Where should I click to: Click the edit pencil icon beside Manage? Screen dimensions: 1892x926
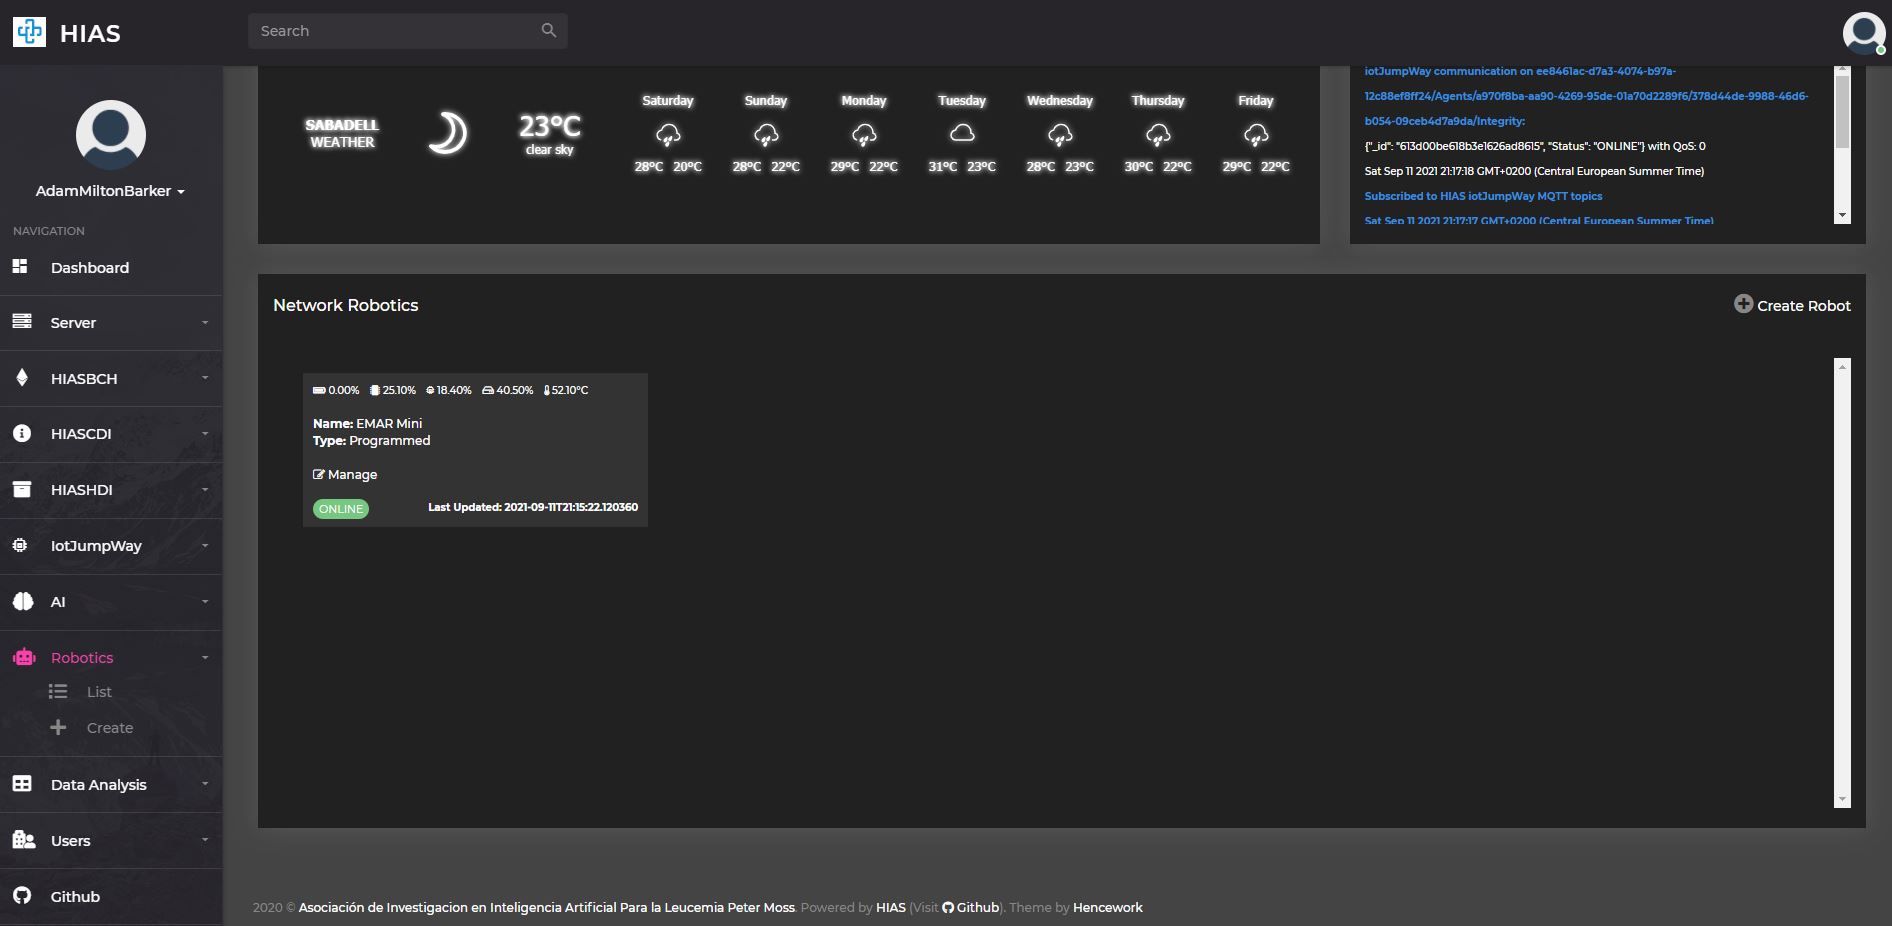coord(319,474)
